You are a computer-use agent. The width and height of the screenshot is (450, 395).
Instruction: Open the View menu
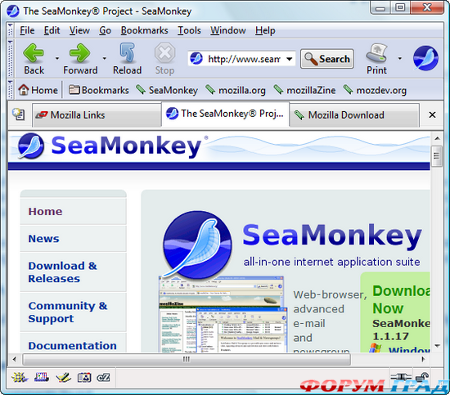(x=79, y=30)
